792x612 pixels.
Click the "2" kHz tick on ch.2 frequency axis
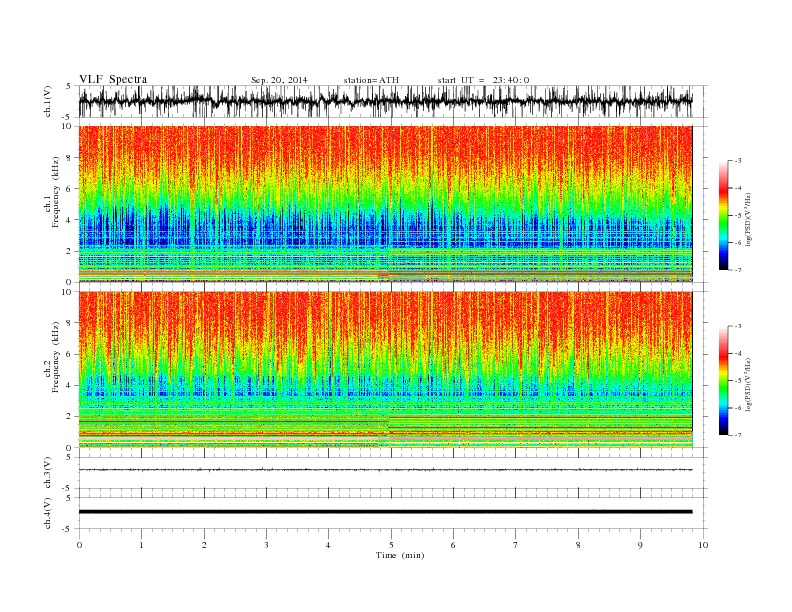tap(70, 417)
